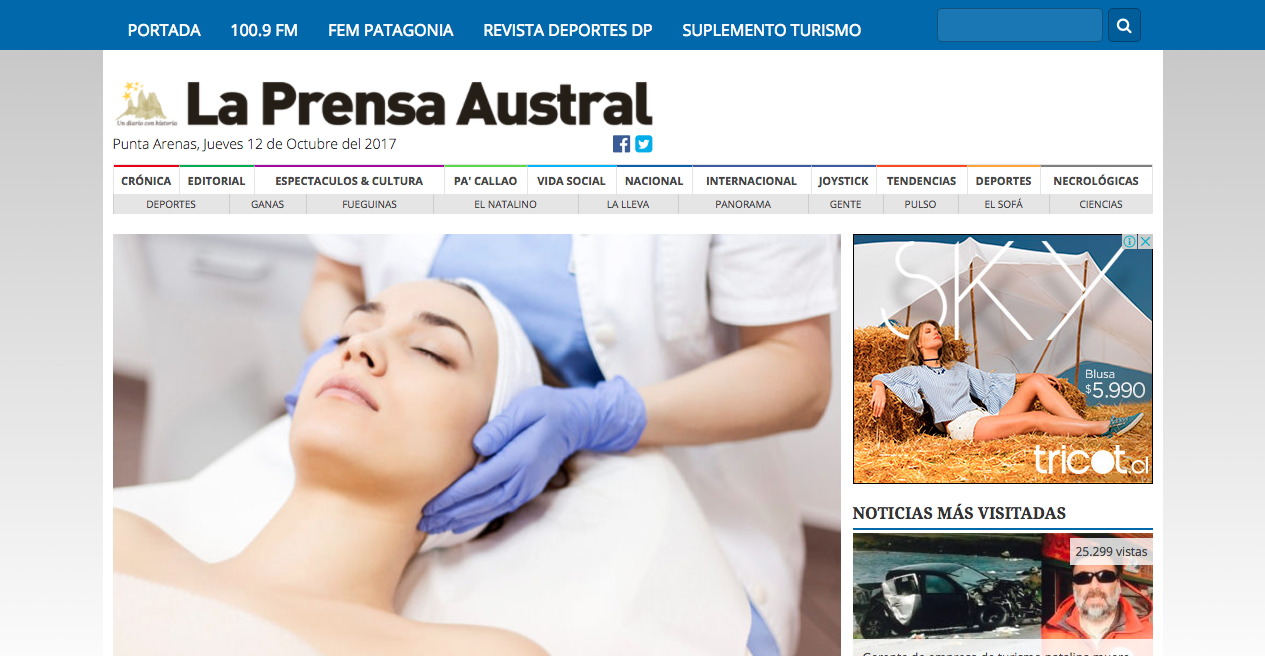The image size is (1265, 656).
Task: Open GENTE sub-section
Action: (846, 204)
